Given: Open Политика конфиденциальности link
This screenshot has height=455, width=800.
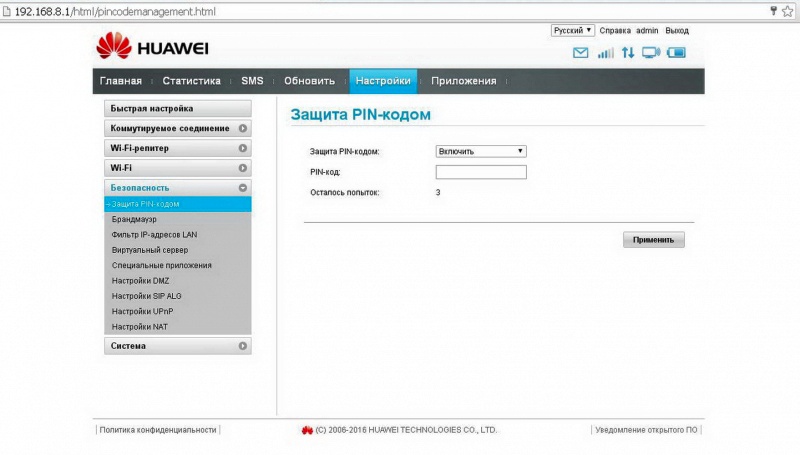Looking at the screenshot, I should (x=158, y=430).
